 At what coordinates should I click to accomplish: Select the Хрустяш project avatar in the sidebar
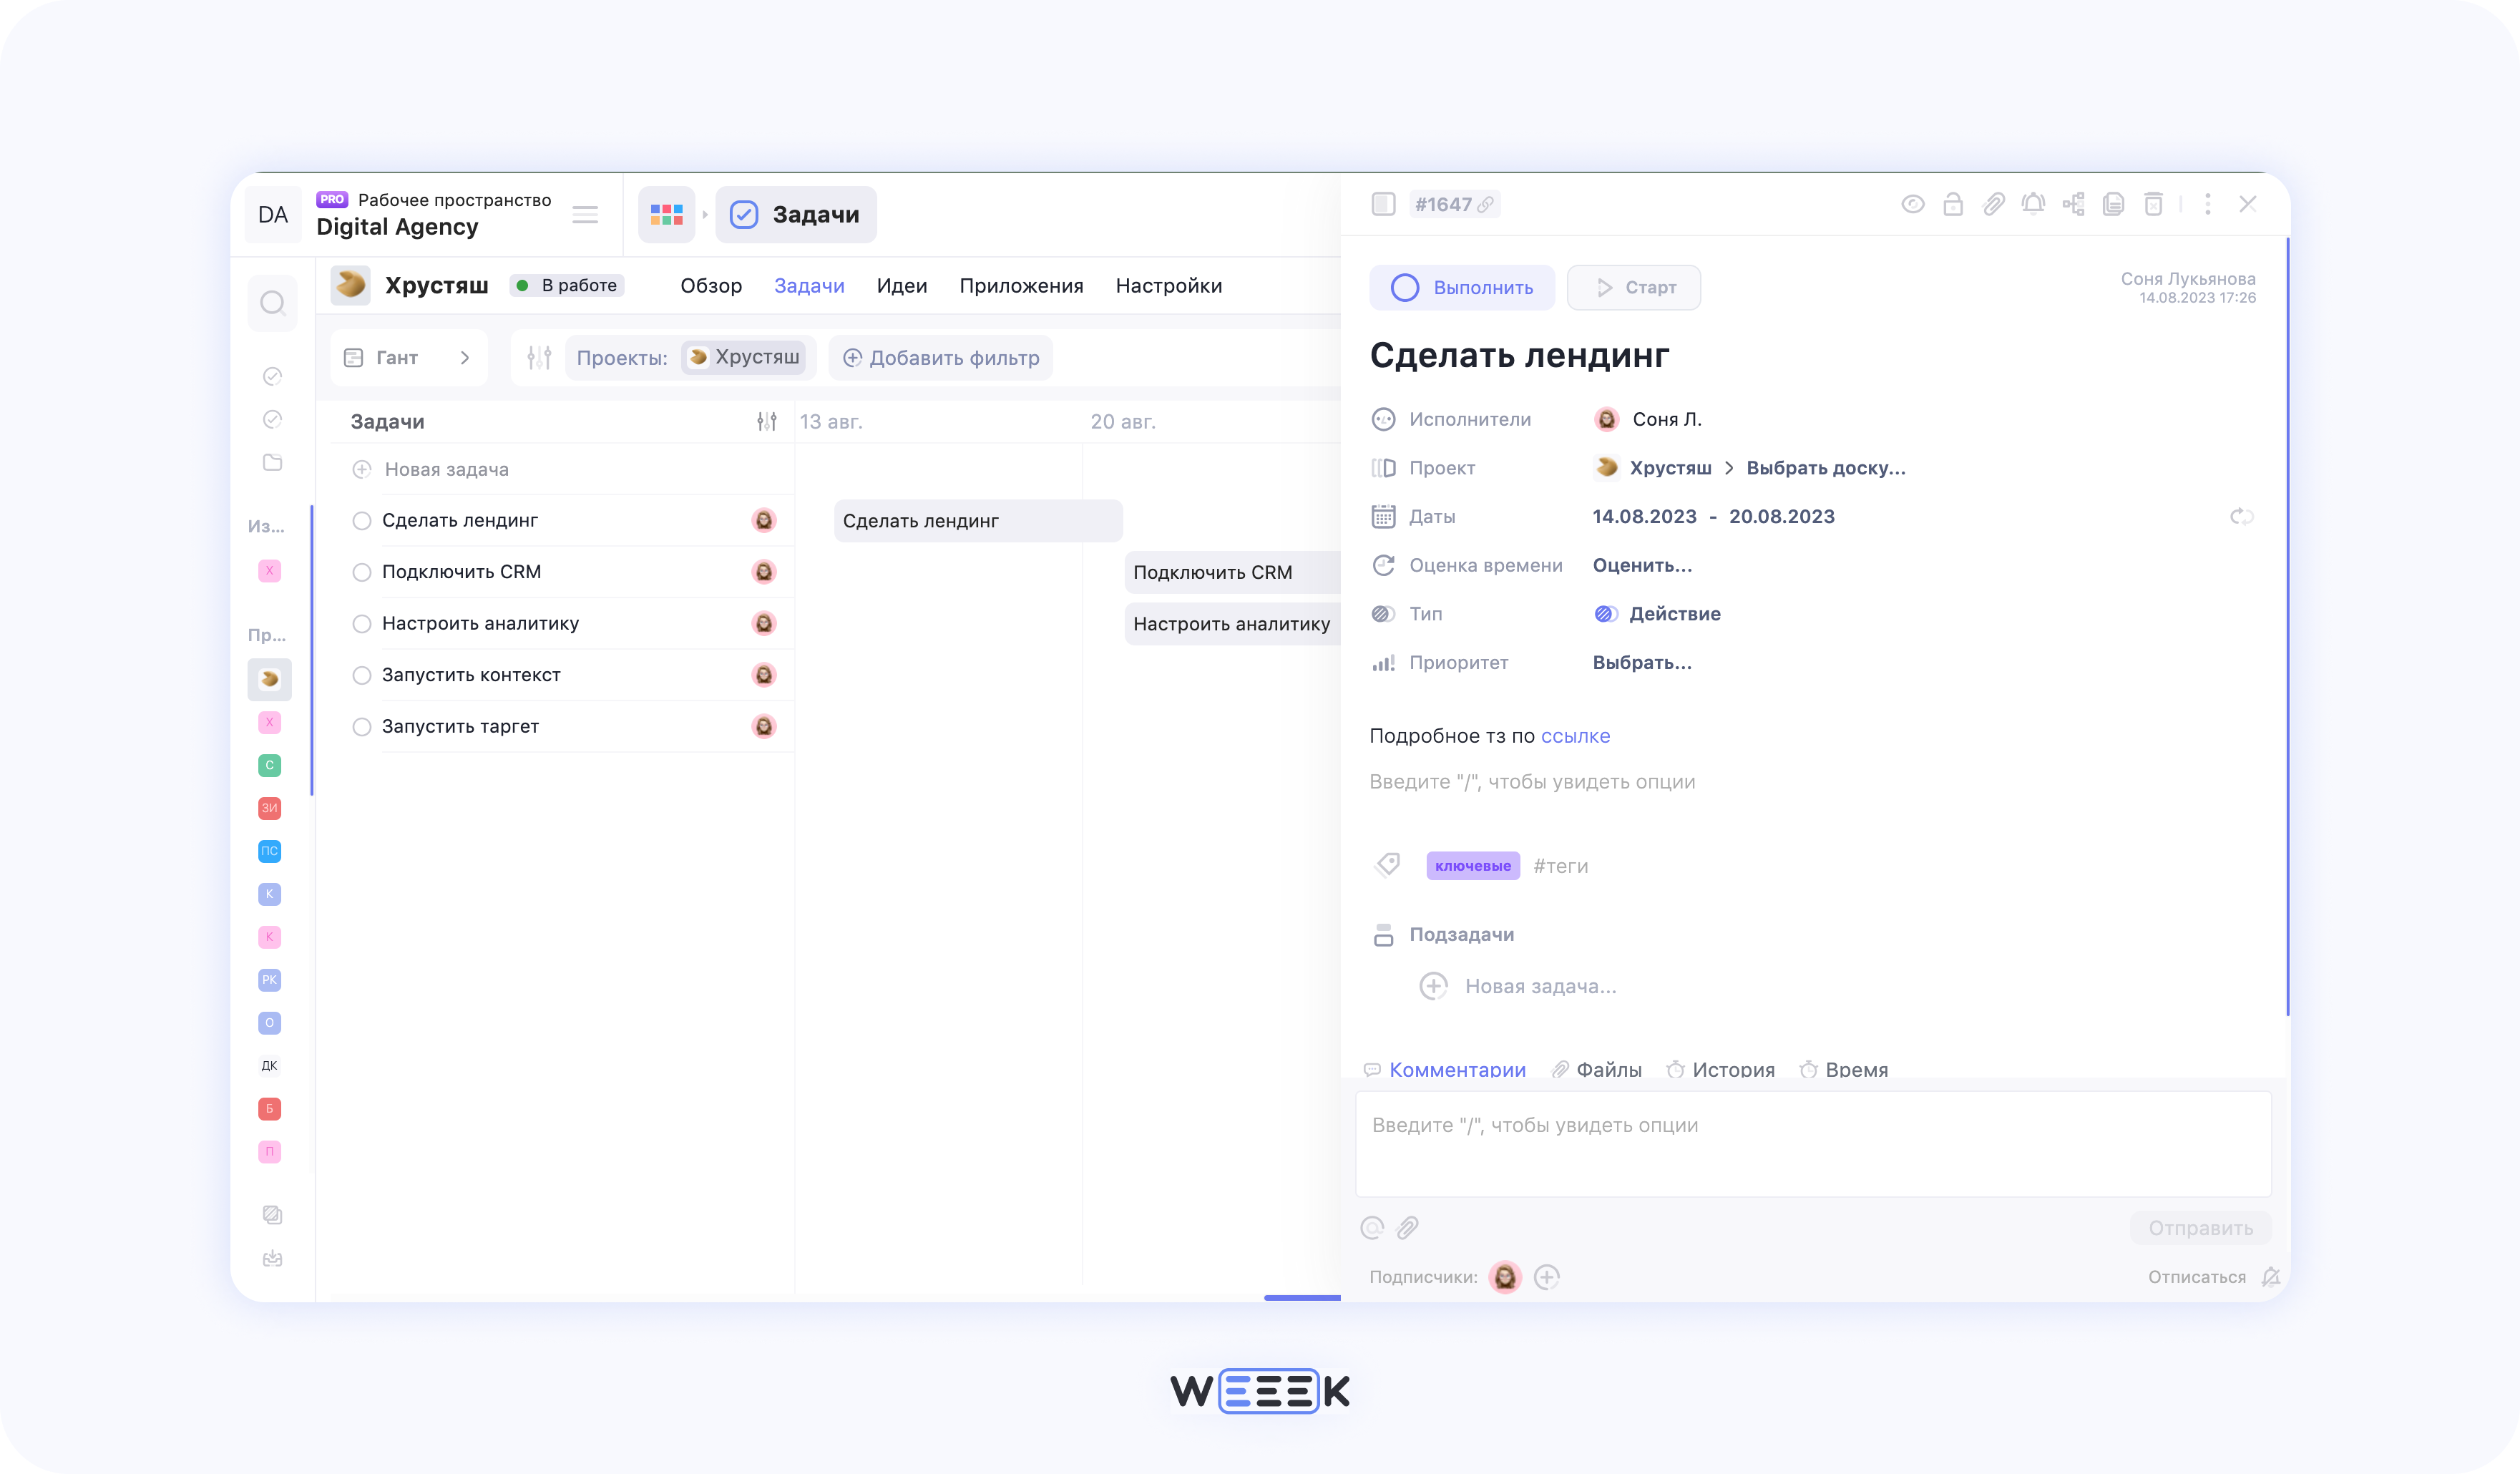tap(269, 679)
